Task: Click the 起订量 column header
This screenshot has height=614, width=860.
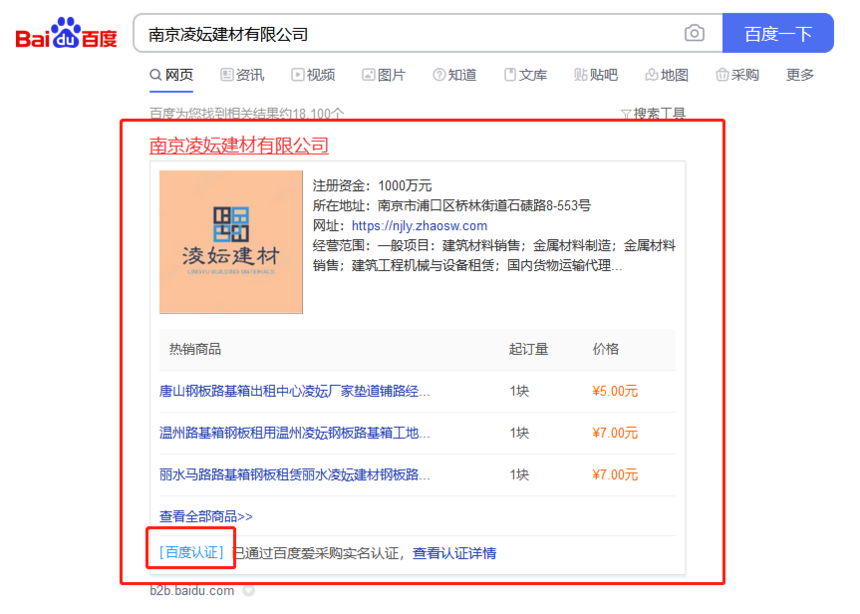Action: [x=528, y=349]
